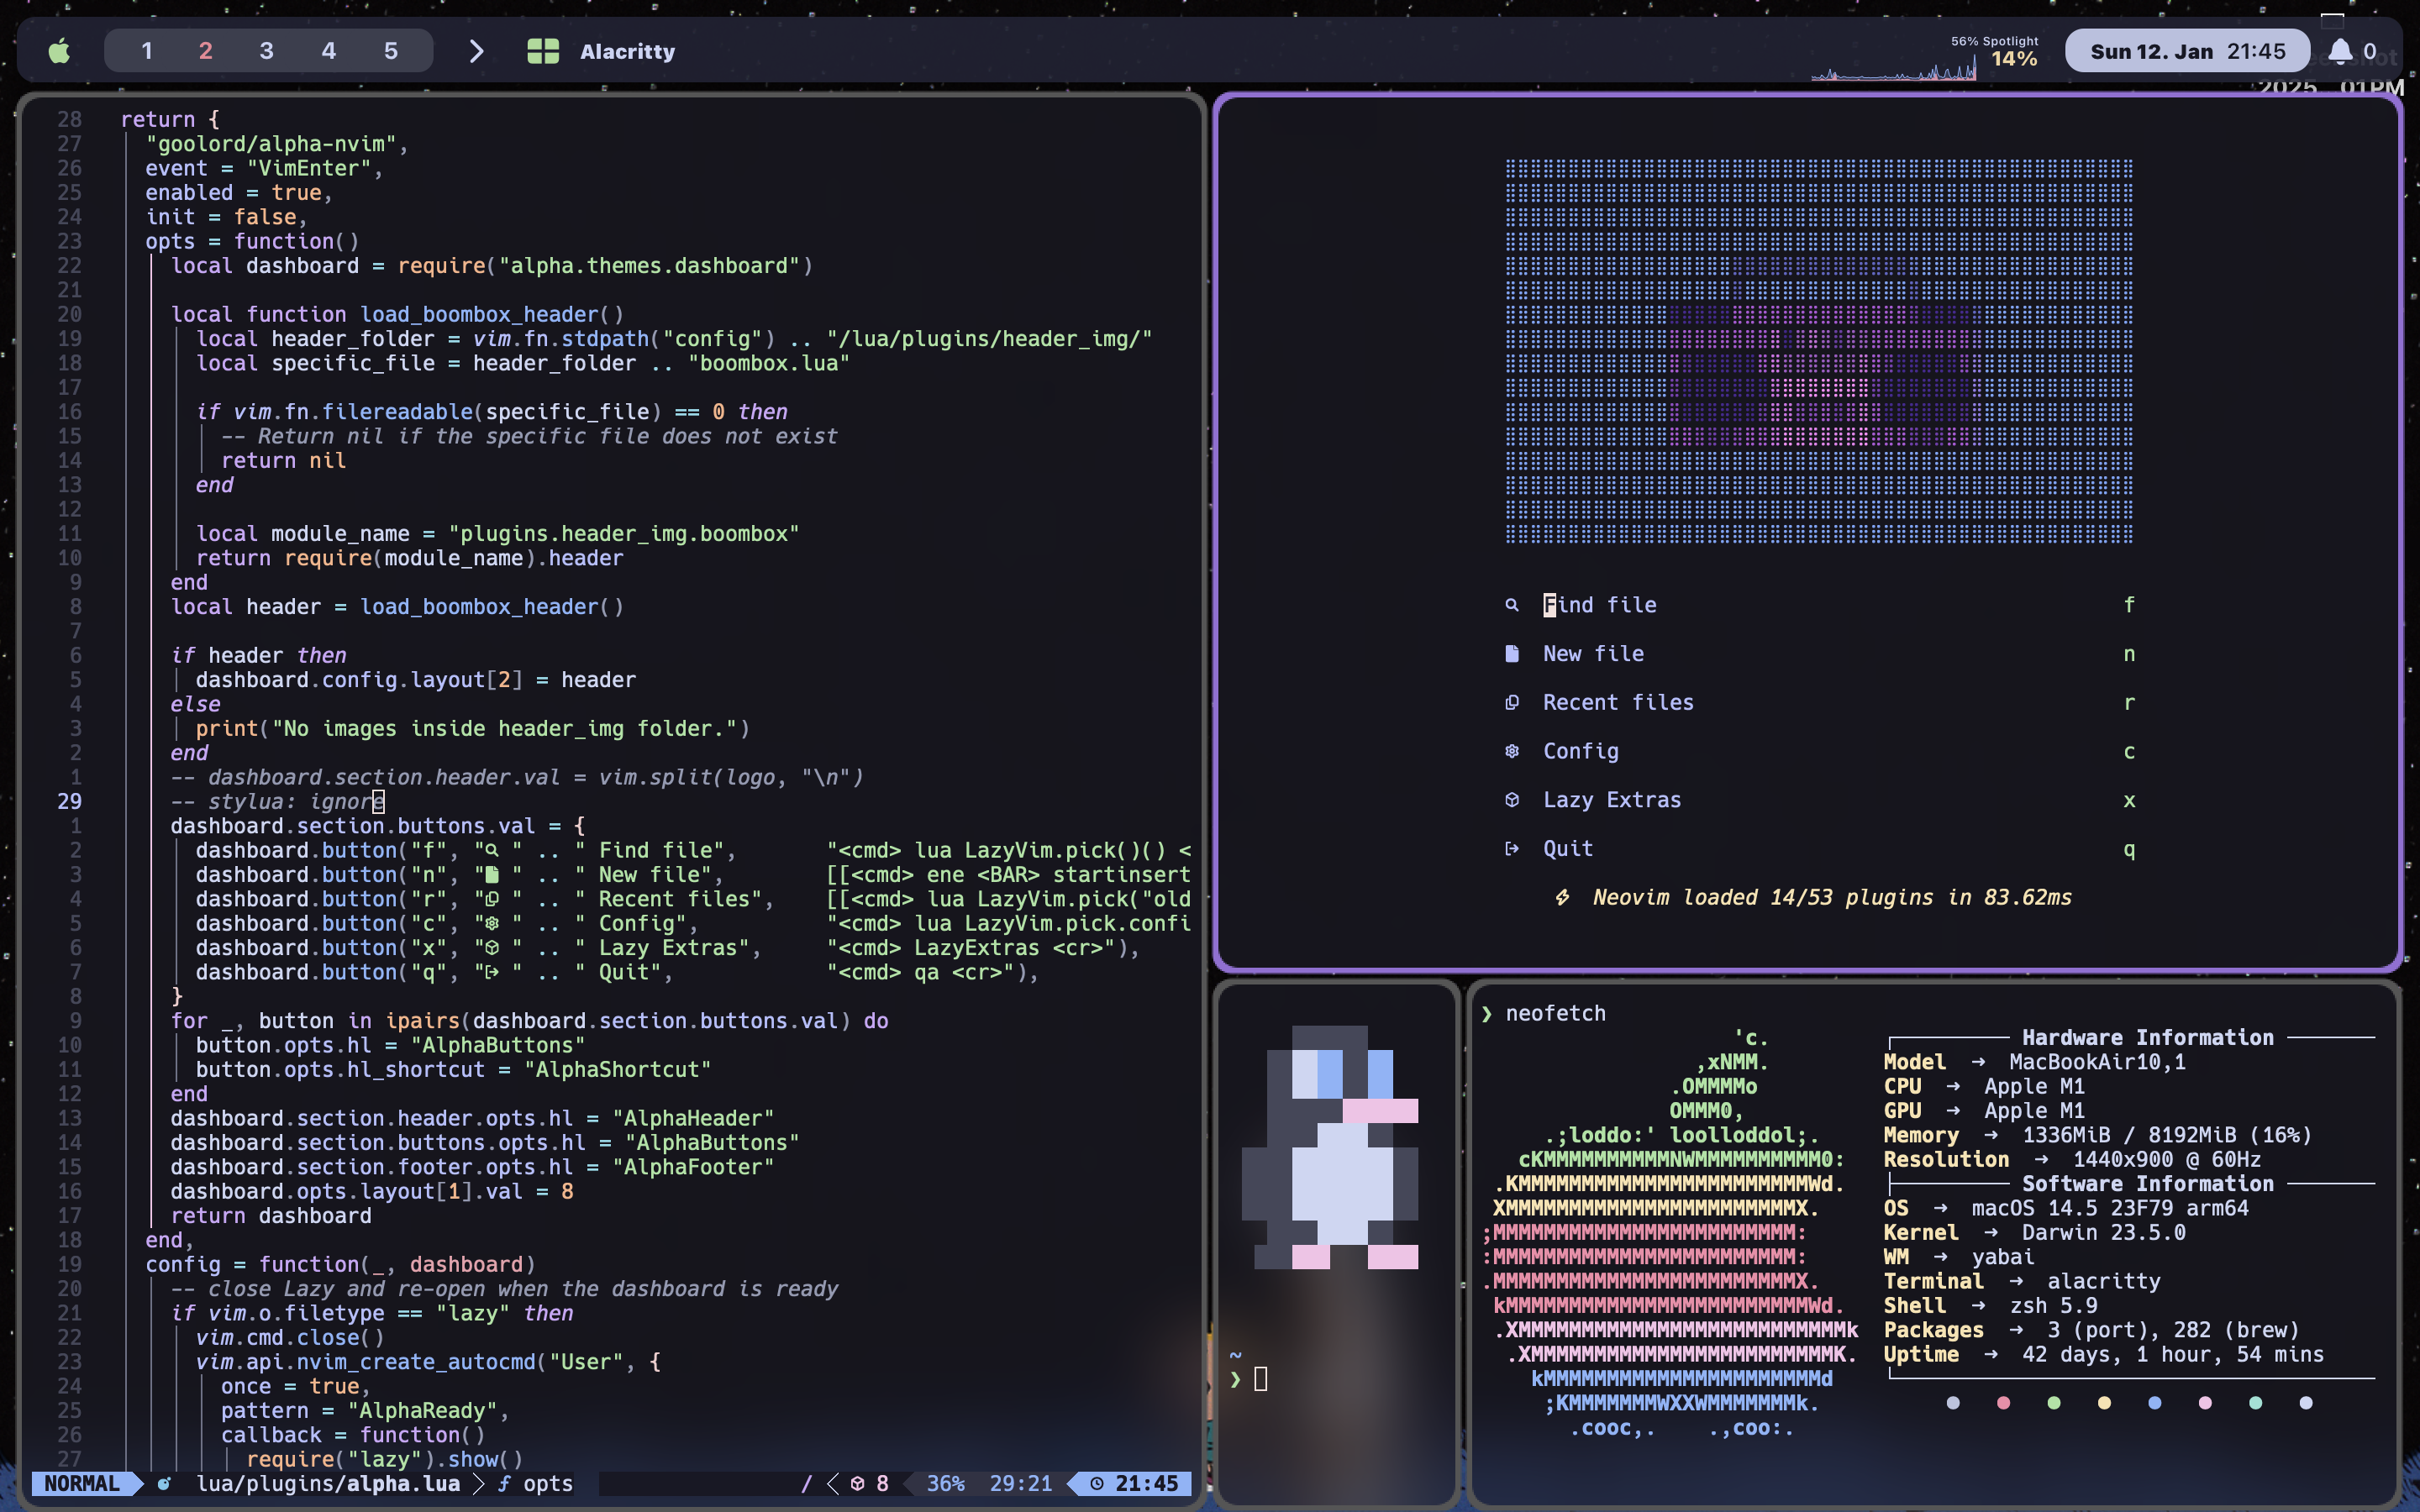Click the shell prompt cursor in penguin pane

pyautogui.click(x=1260, y=1380)
